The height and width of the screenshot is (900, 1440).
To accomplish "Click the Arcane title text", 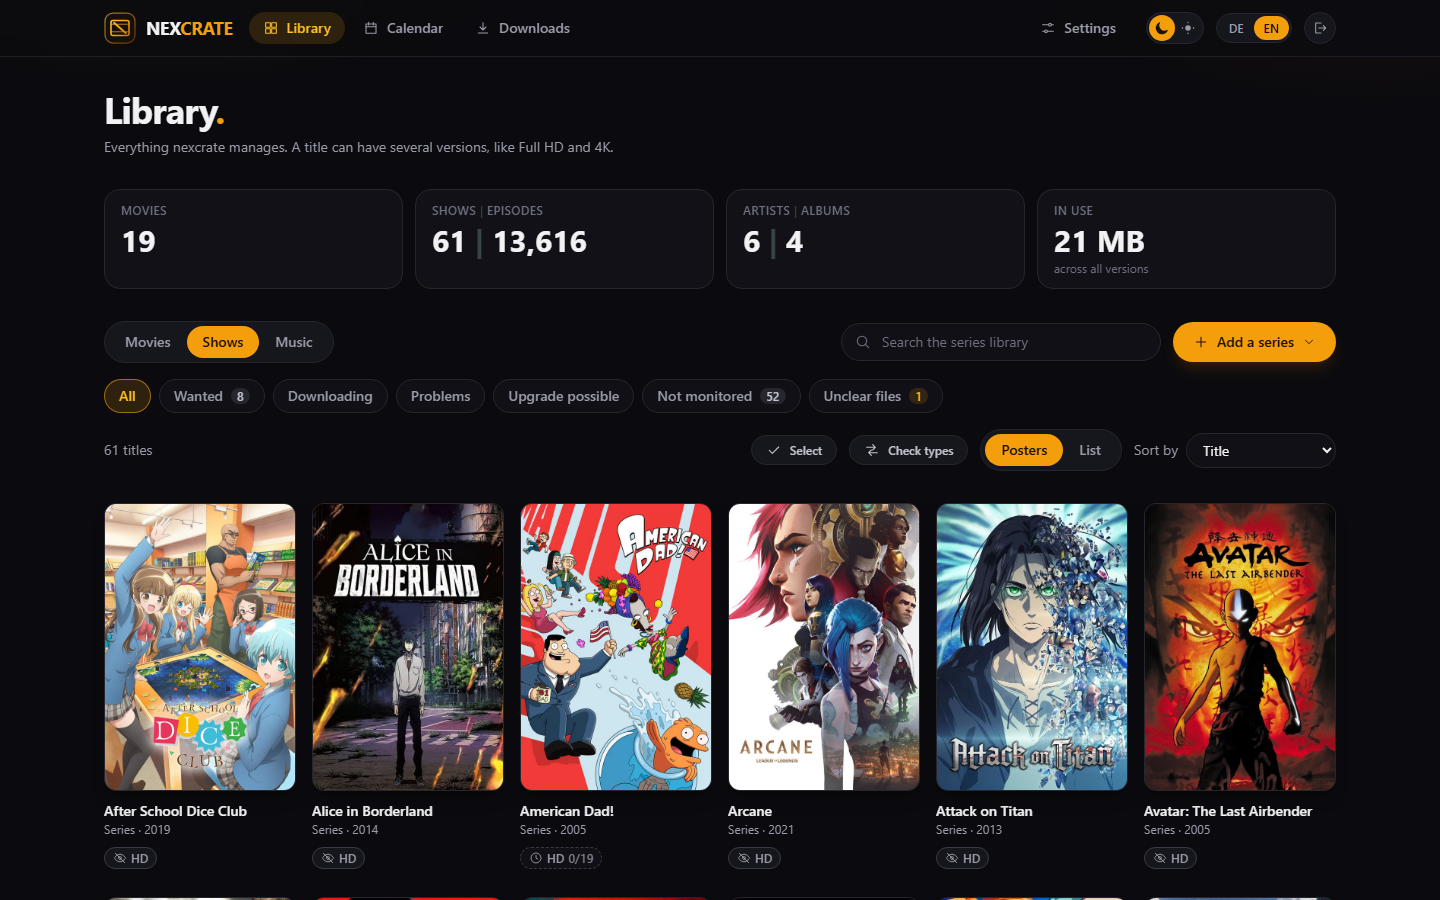I will (750, 811).
